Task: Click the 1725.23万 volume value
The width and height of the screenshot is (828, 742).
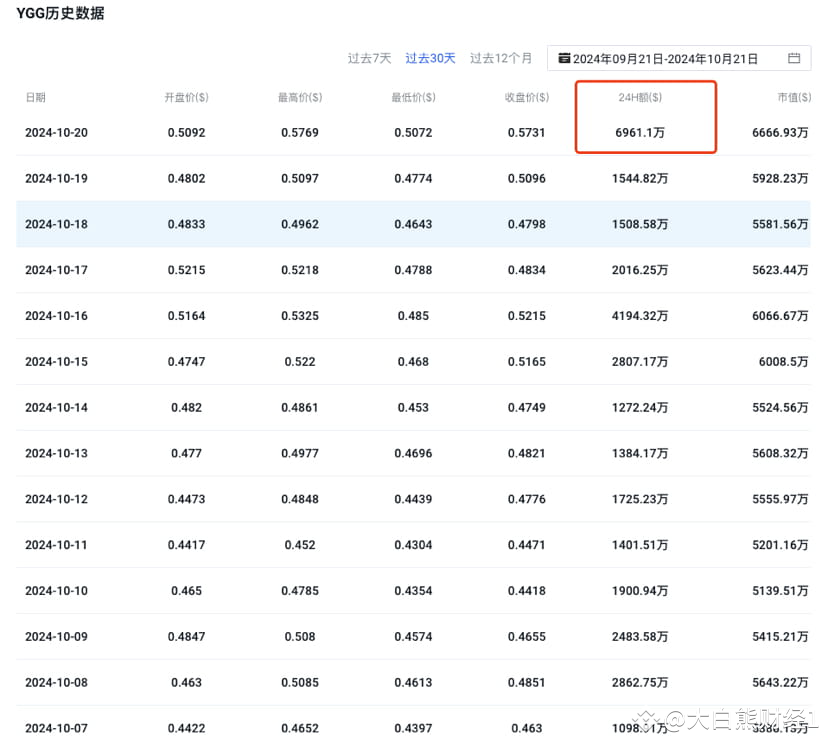Action: [640, 499]
